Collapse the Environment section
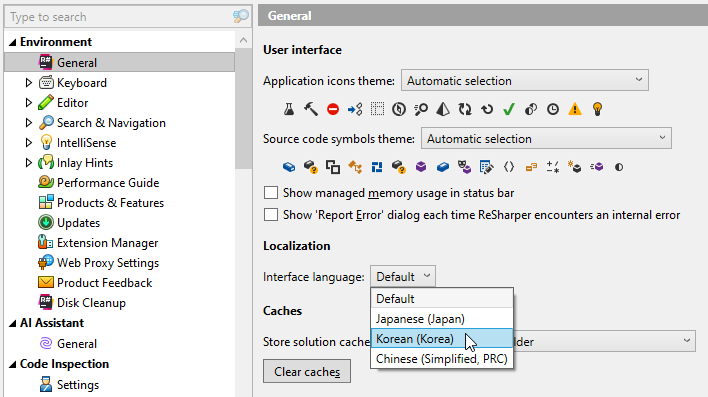The height and width of the screenshot is (397, 708). click(x=13, y=42)
